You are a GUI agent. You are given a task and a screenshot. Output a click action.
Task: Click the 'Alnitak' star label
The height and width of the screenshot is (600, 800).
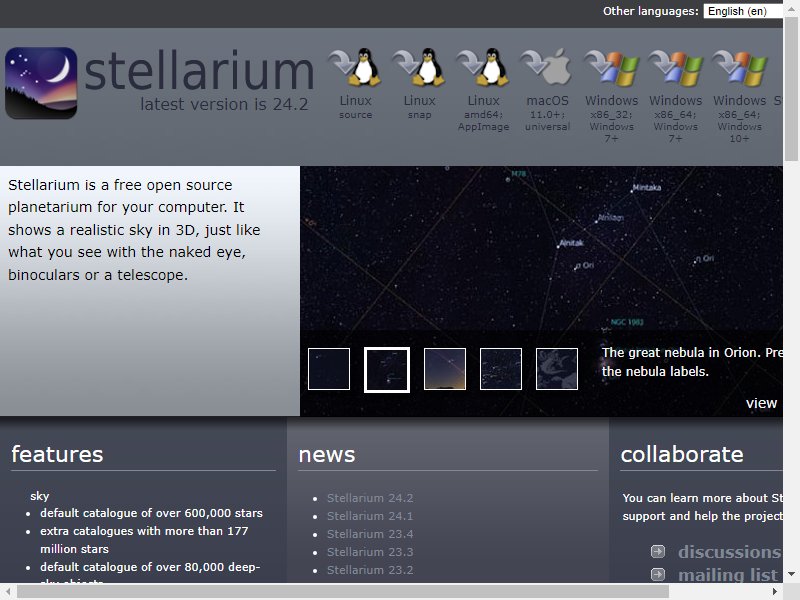[571, 243]
